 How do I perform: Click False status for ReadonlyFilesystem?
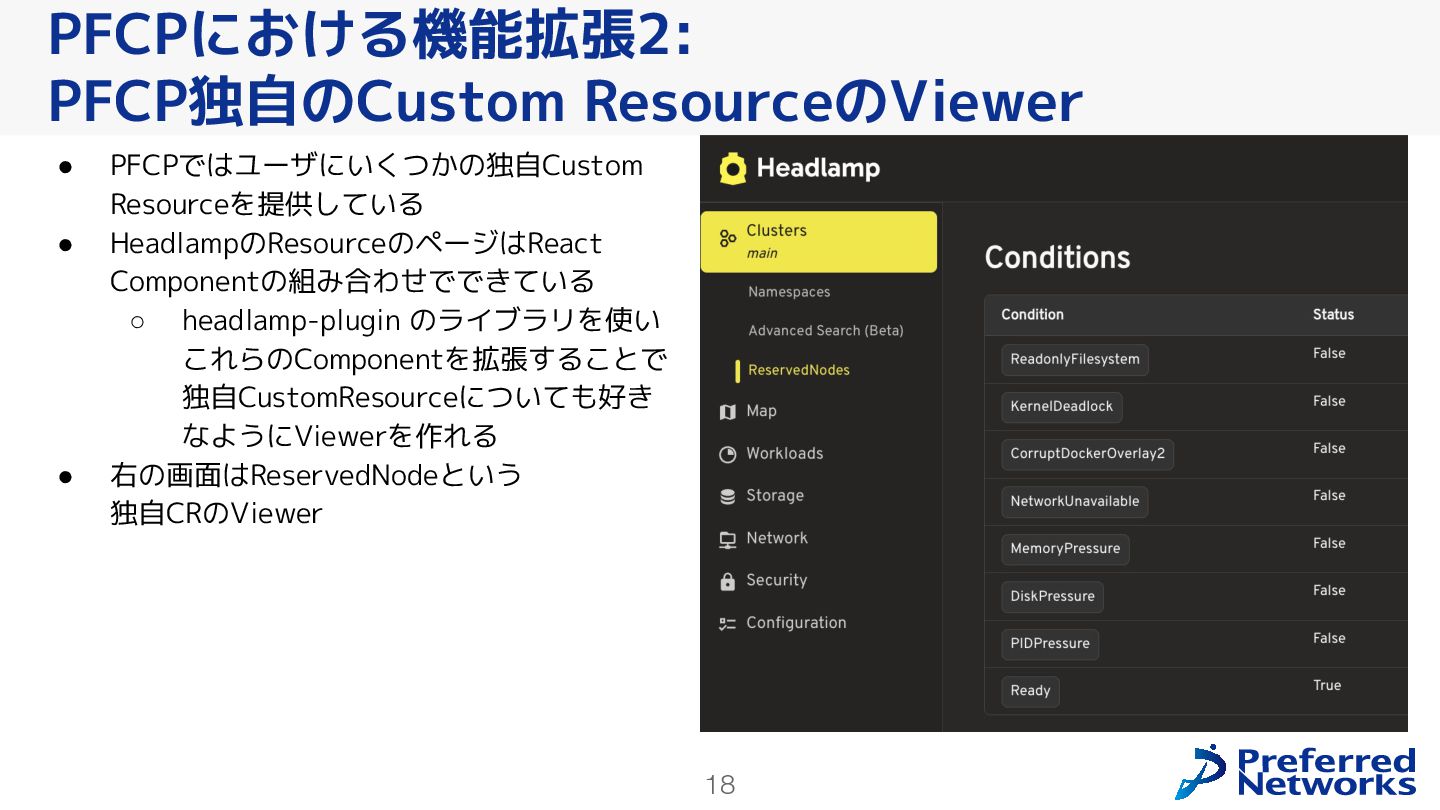1329,353
